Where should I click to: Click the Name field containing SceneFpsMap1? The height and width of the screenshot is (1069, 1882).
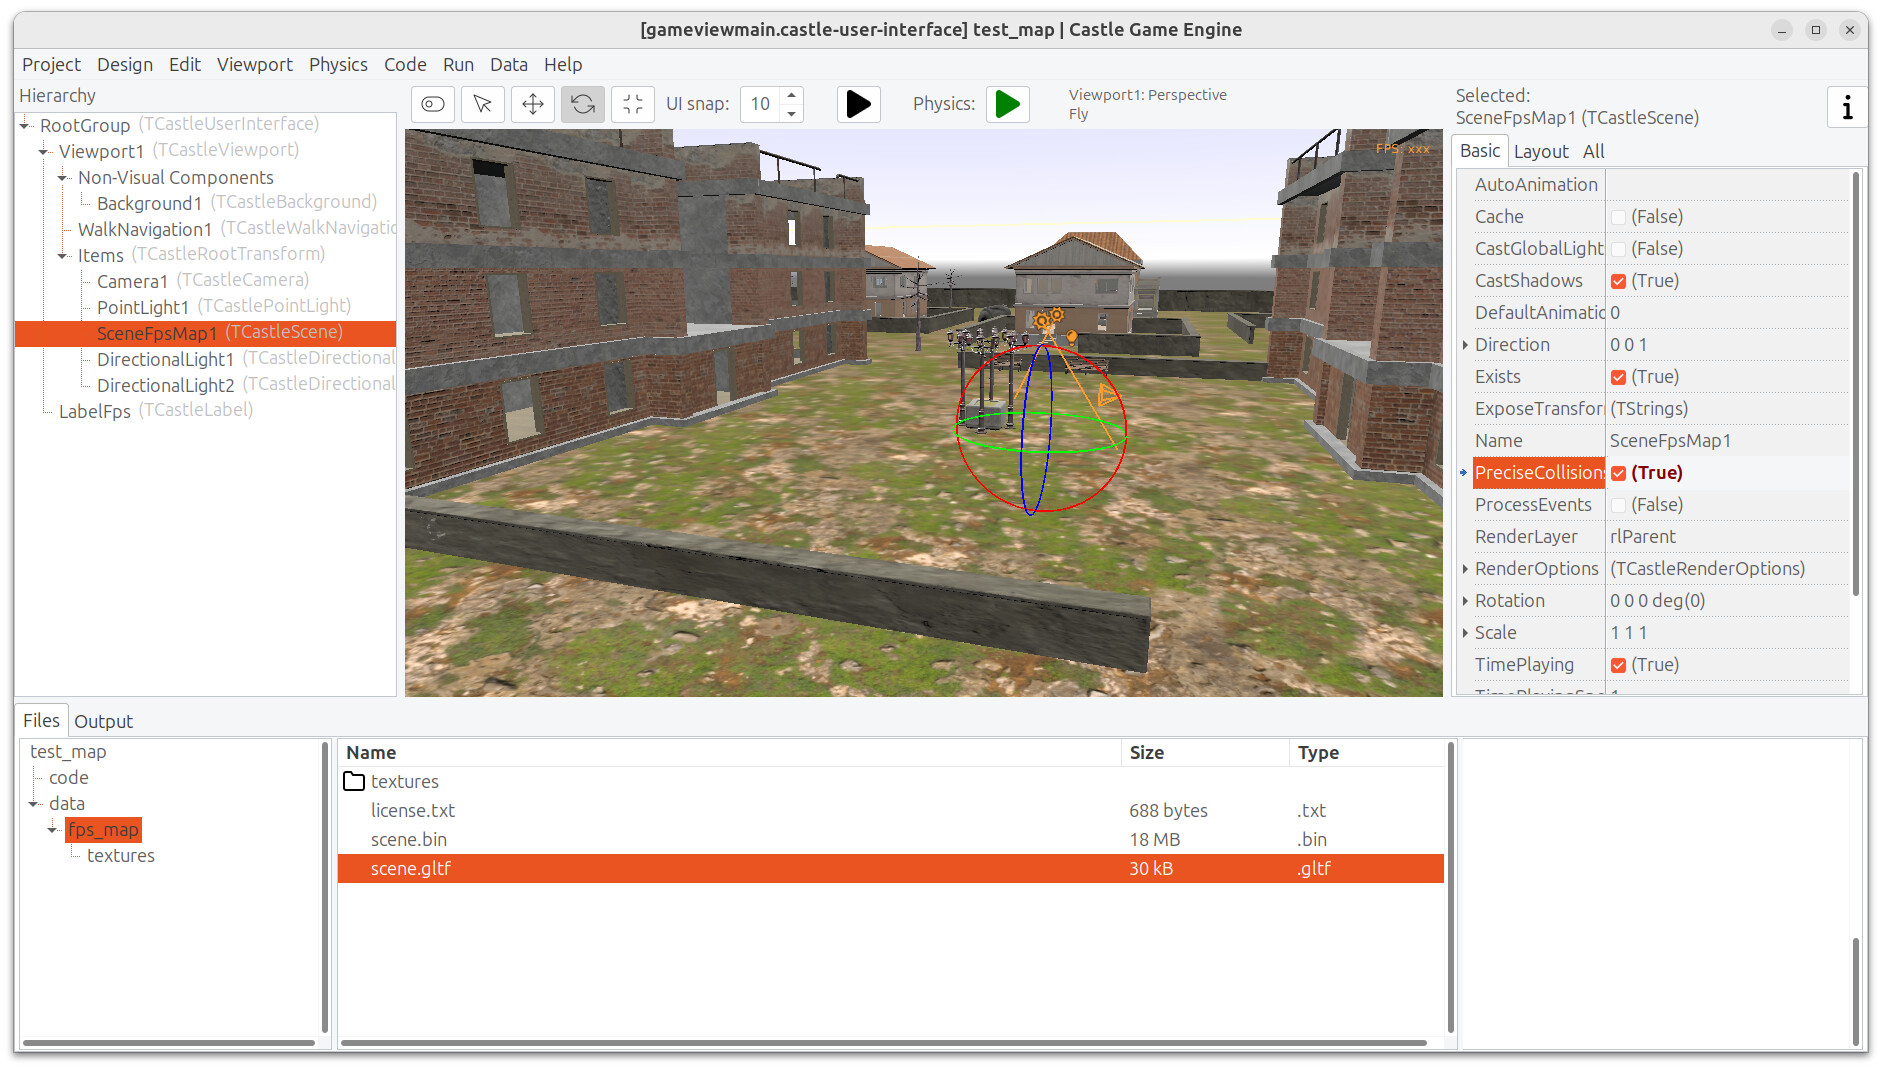(1725, 441)
